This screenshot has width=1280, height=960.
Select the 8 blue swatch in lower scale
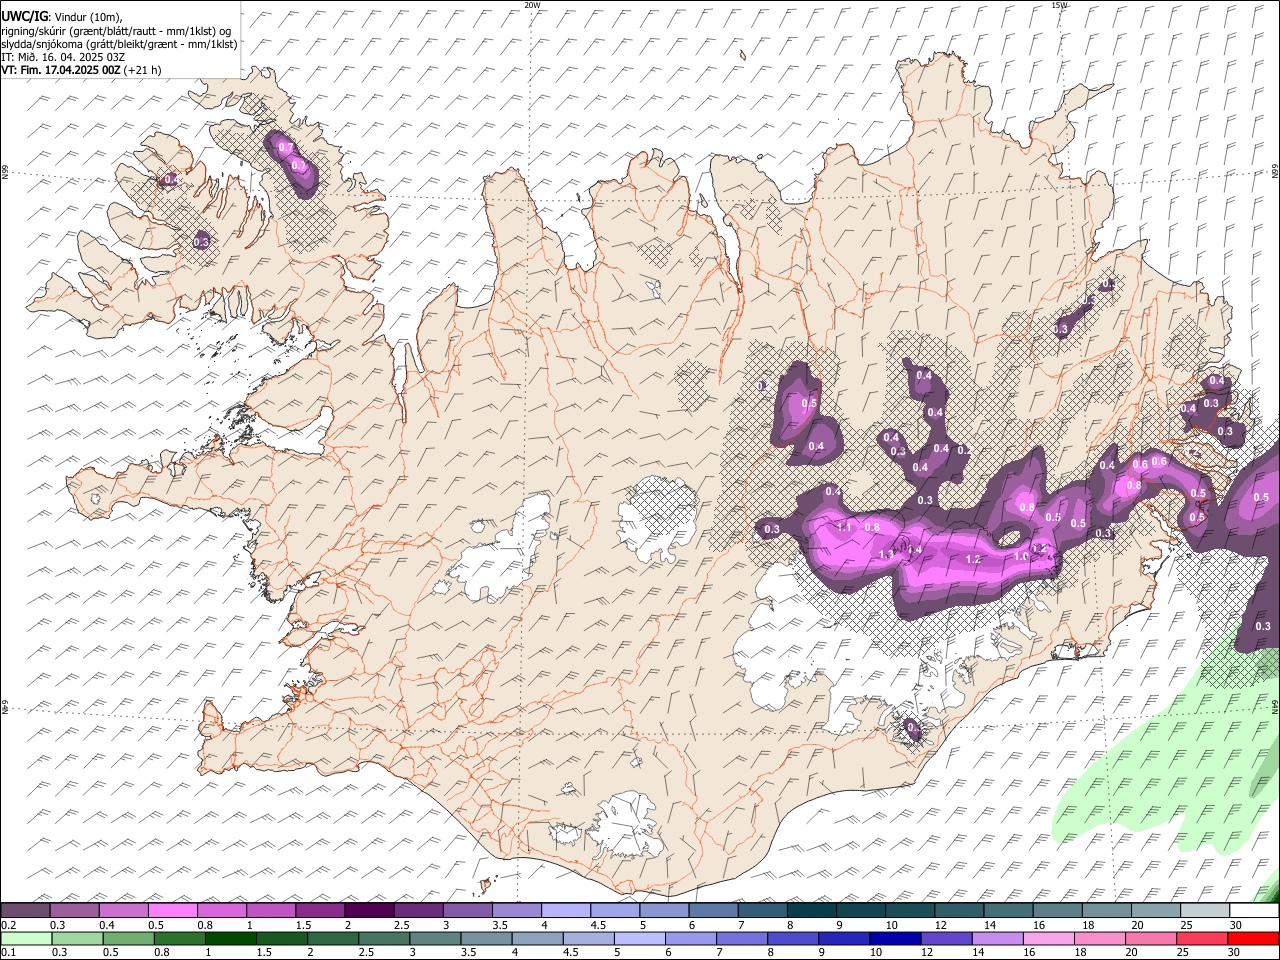point(793,938)
